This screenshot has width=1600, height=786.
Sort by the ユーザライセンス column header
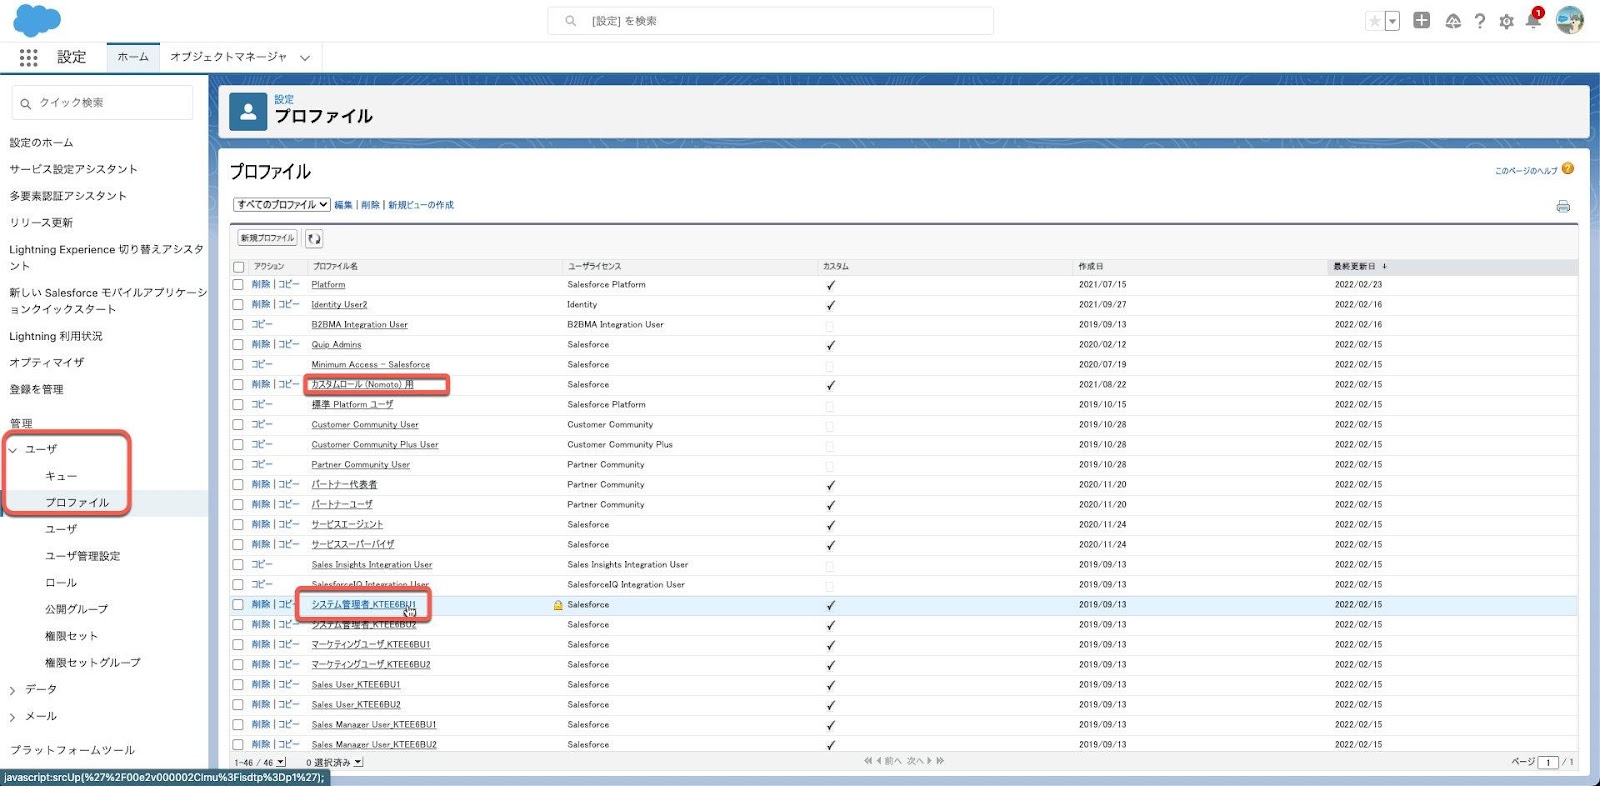594,267
